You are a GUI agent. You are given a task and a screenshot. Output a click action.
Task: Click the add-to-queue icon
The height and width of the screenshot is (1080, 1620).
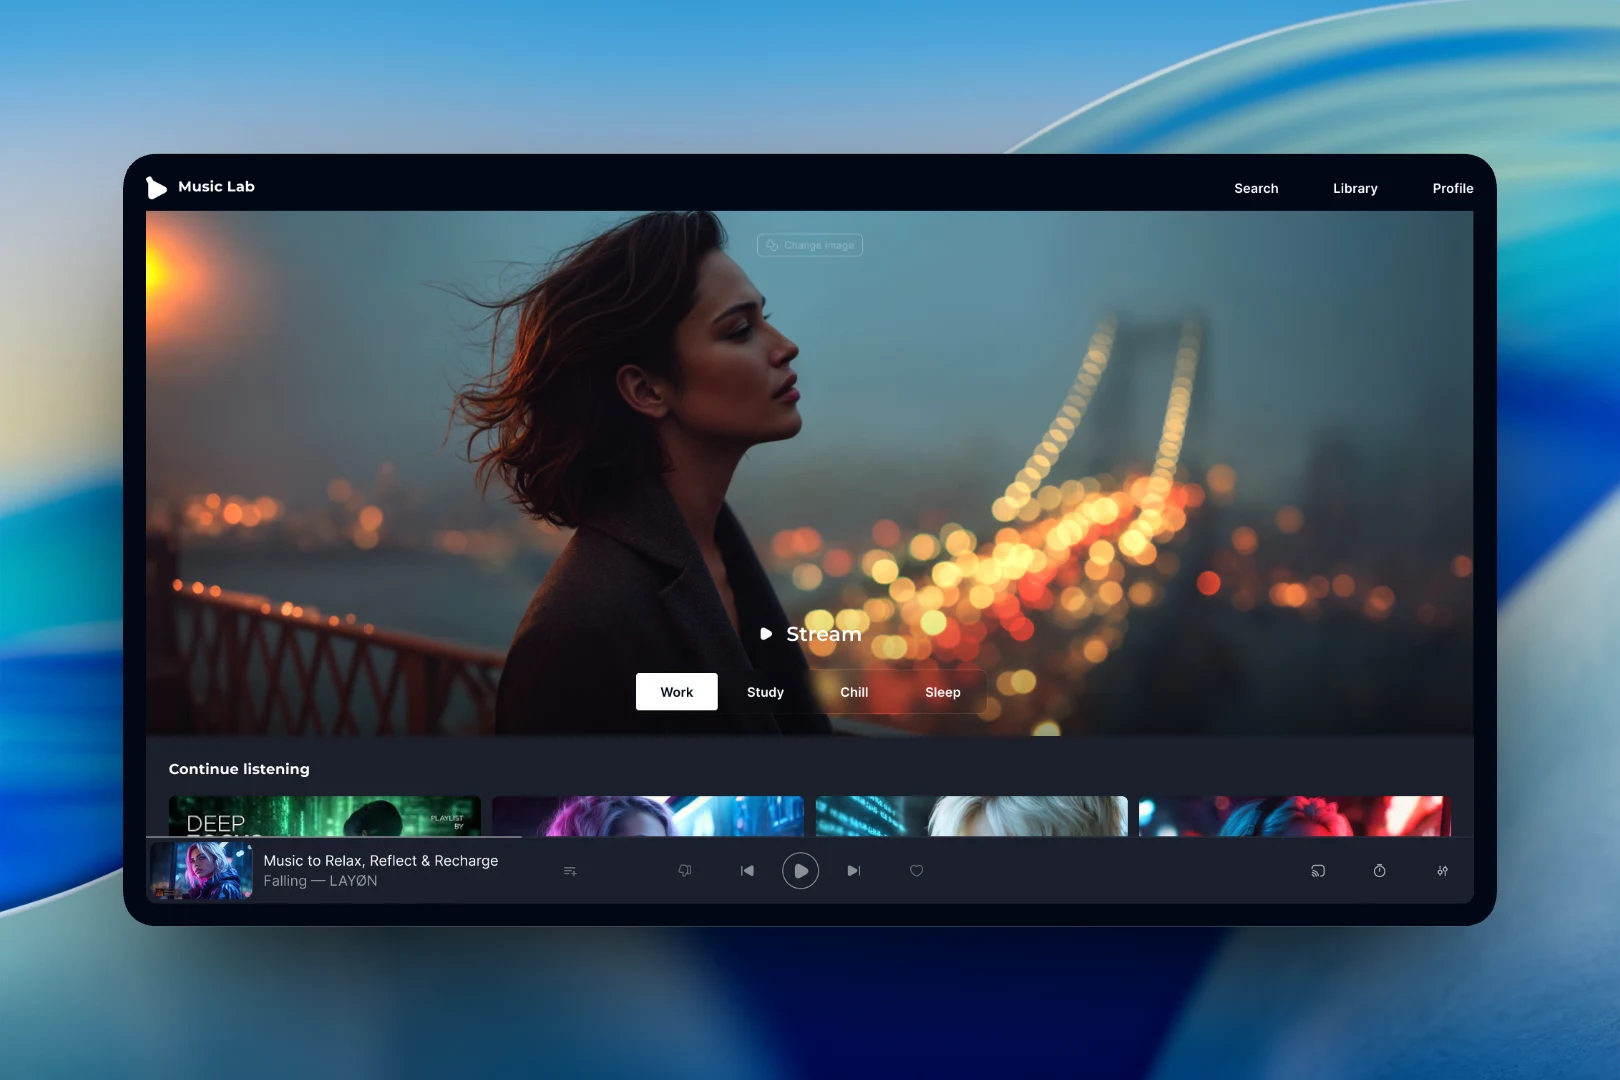tap(570, 871)
